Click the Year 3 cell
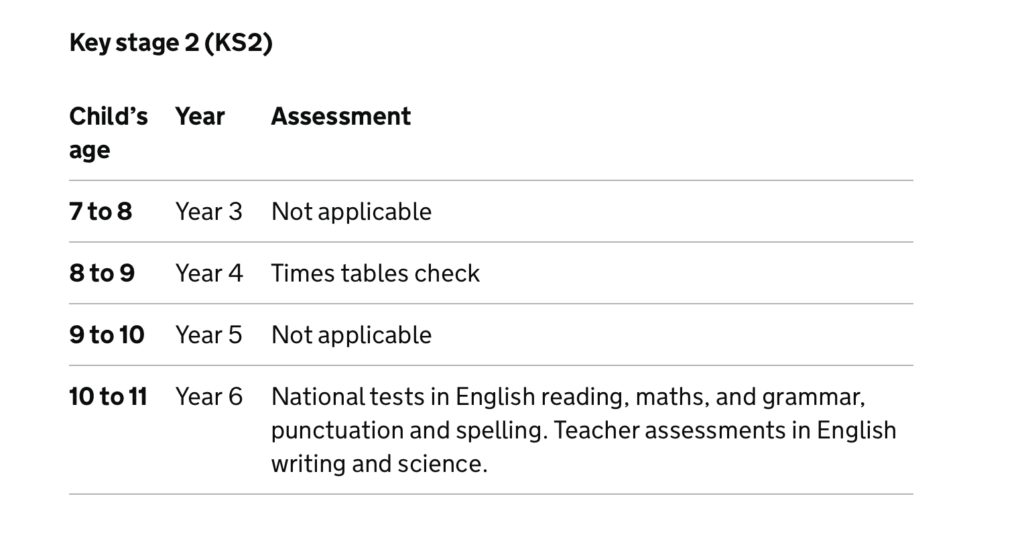 pos(208,212)
